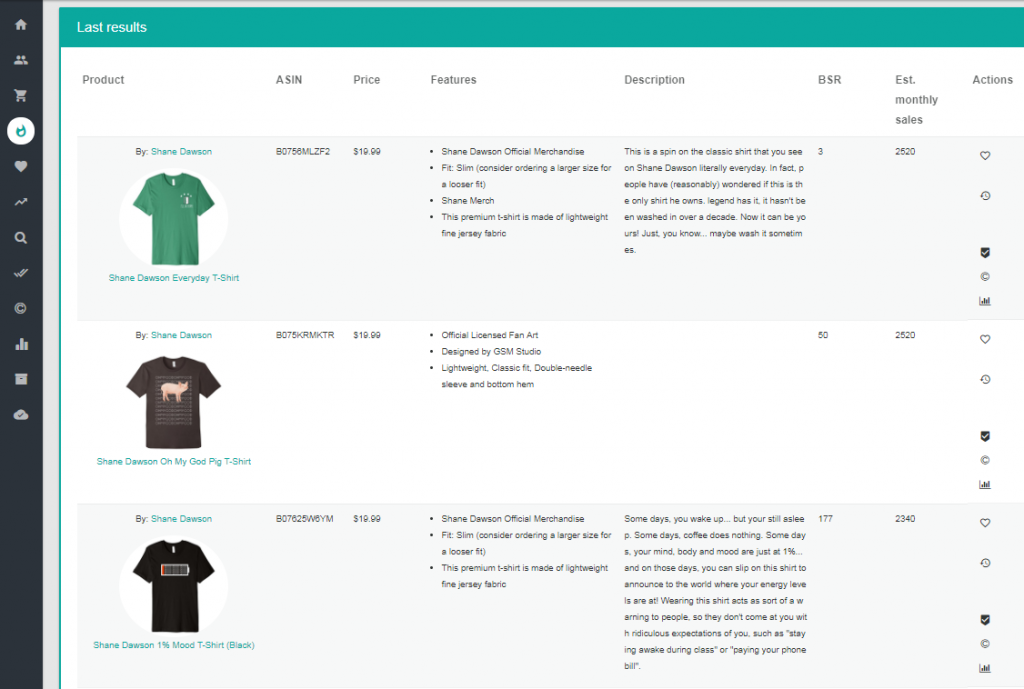The width and height of the screenshot is (1024, 689).
Task: Favorite the 1% Mood T-Shirt row
Action: click(985, 522)
